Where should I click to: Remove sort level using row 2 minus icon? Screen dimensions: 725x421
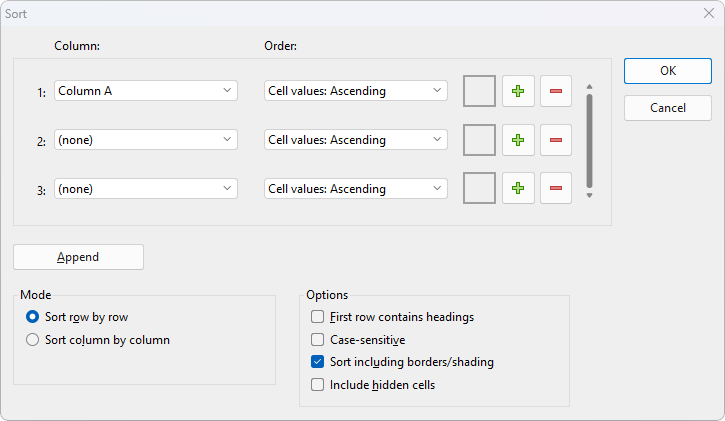coord(556,140)
